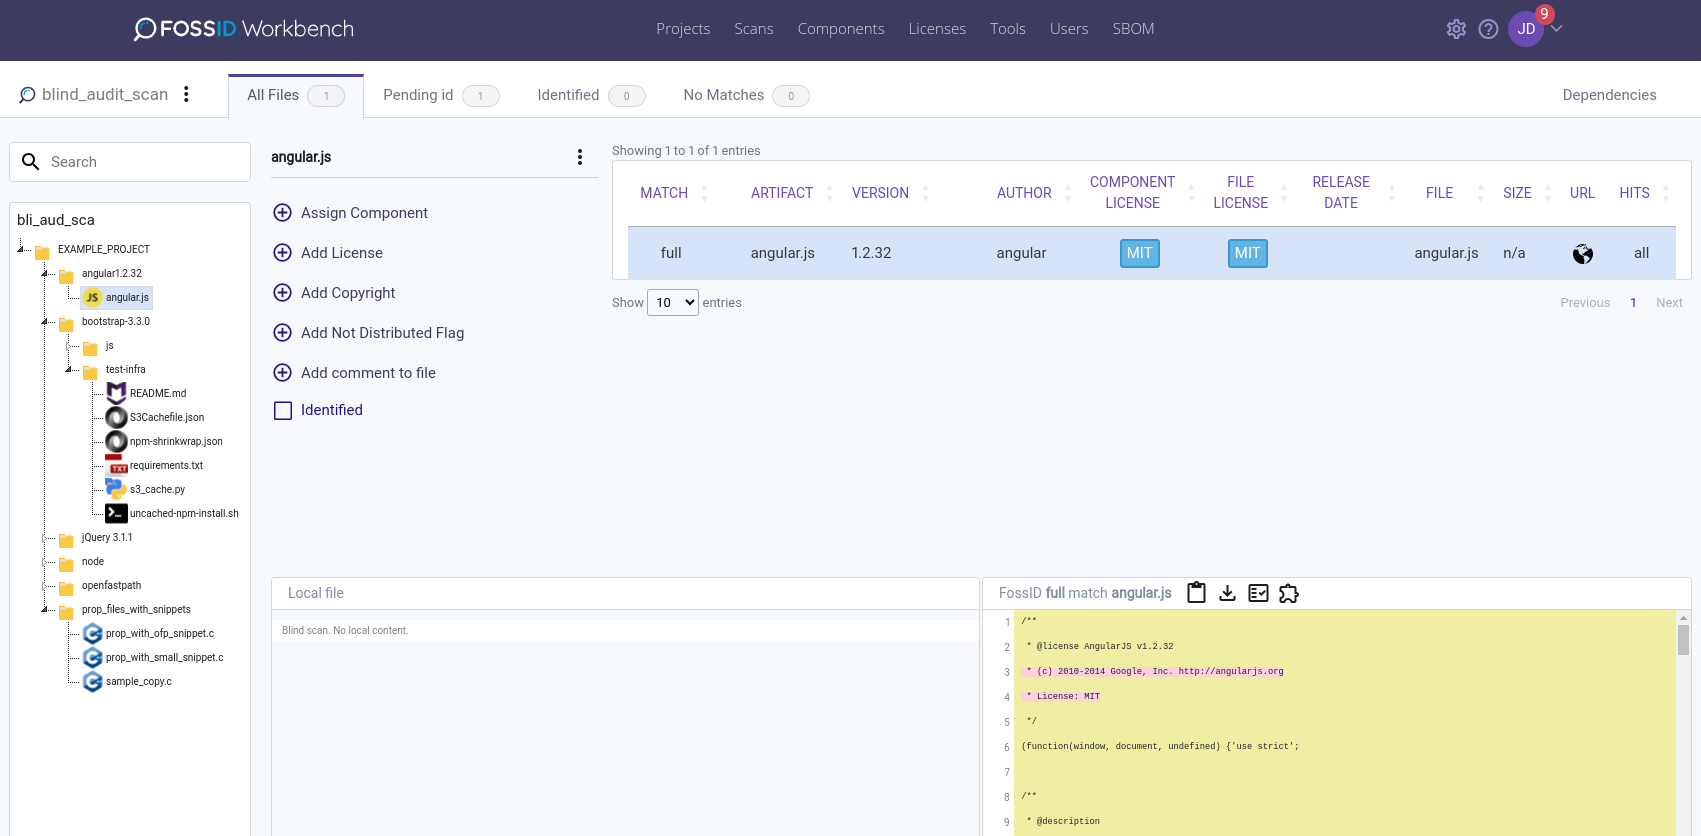Open the Users menu

(1069, 29)
